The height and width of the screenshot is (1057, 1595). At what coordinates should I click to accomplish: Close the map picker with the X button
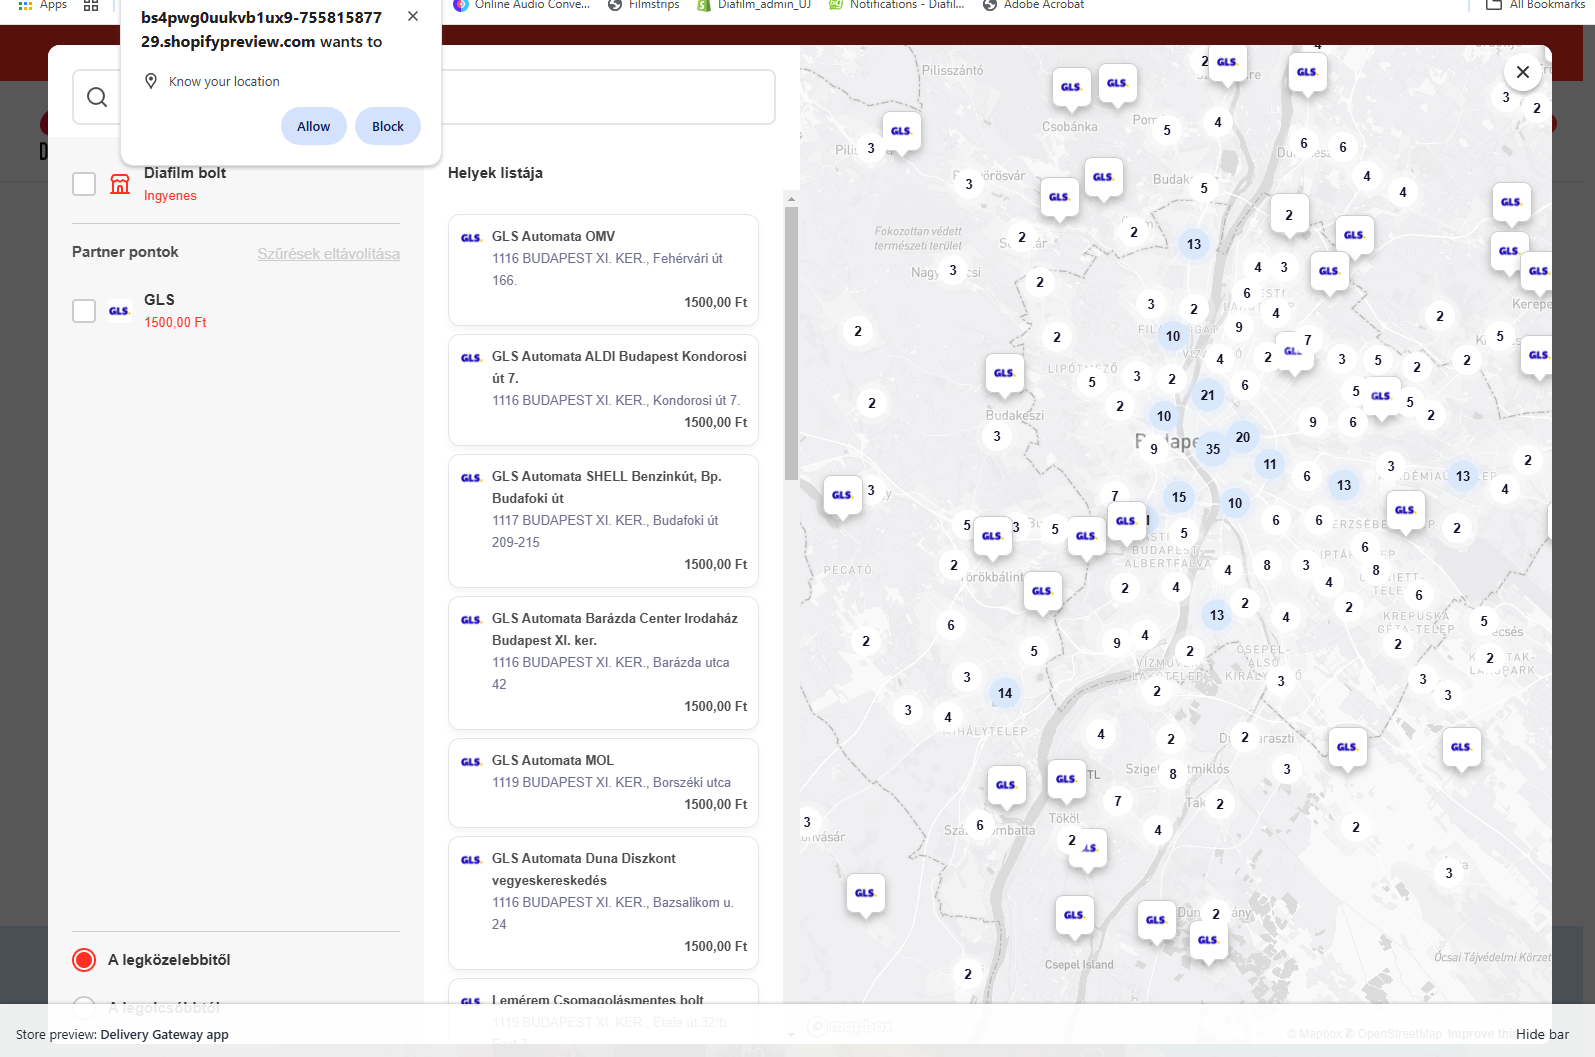point(1522,72)
